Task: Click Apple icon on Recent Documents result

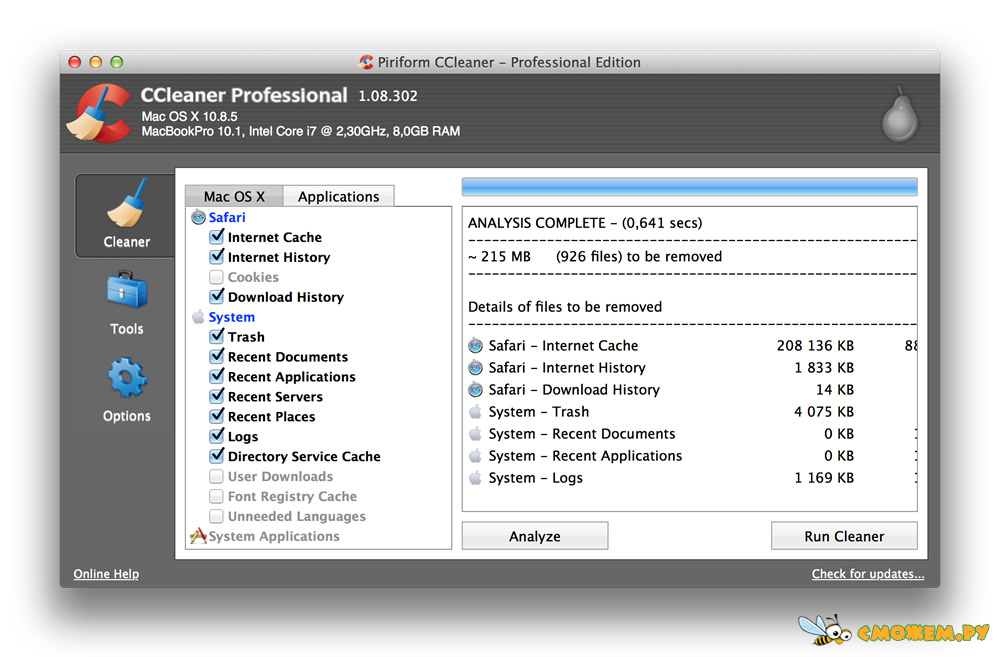Action: 475,434
